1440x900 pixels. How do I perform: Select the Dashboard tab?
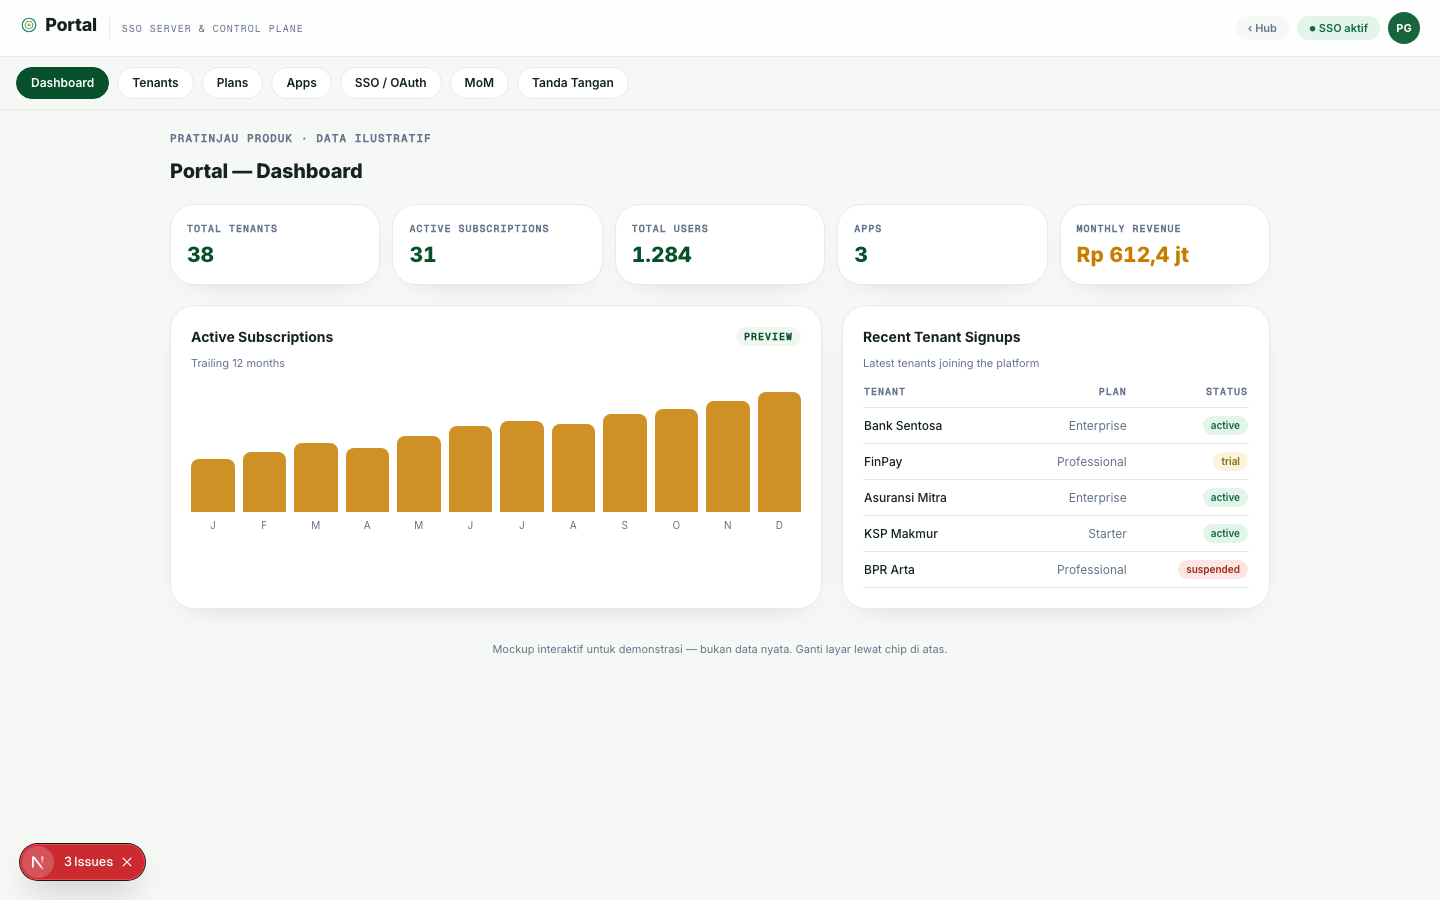62,83
